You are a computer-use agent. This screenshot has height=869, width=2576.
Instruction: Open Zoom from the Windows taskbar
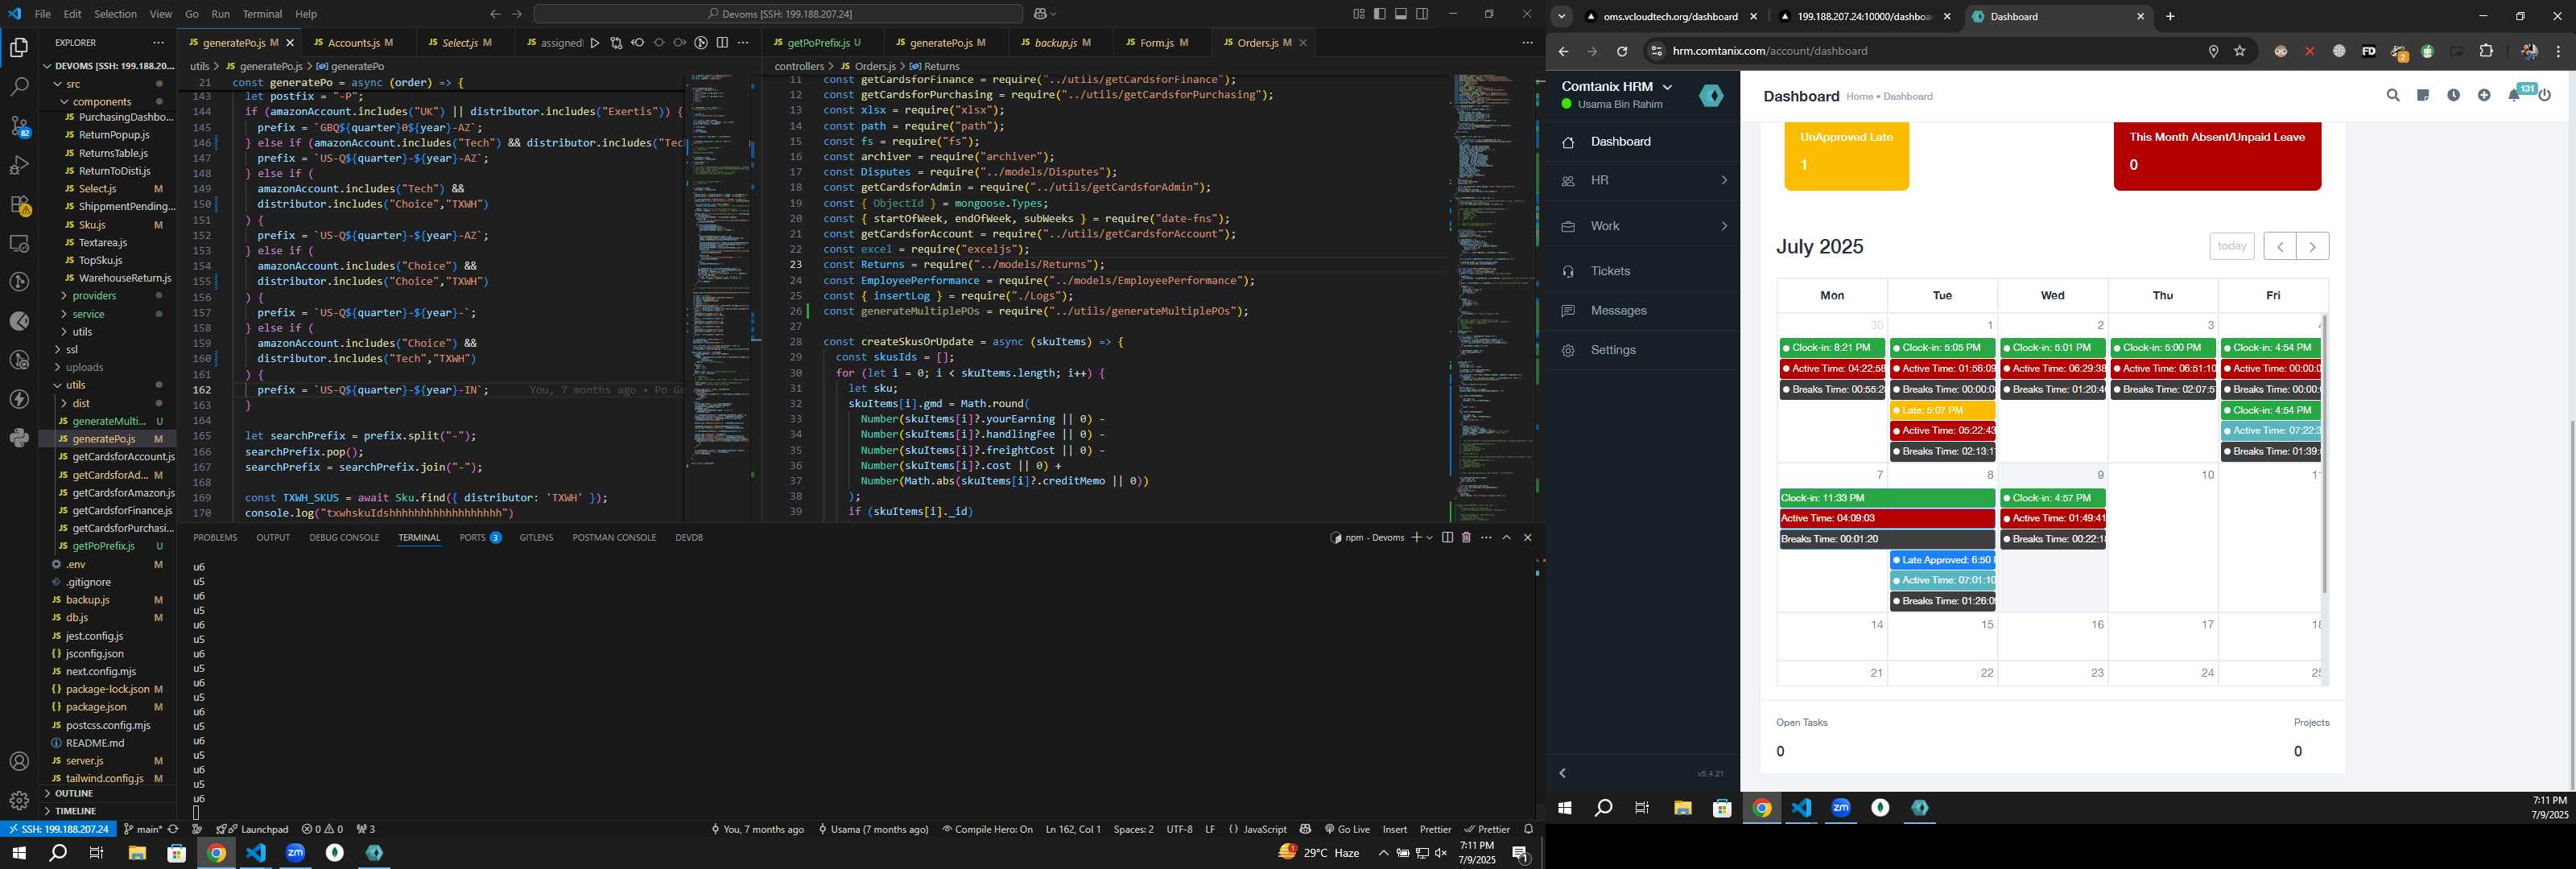(x=296, y=853)
